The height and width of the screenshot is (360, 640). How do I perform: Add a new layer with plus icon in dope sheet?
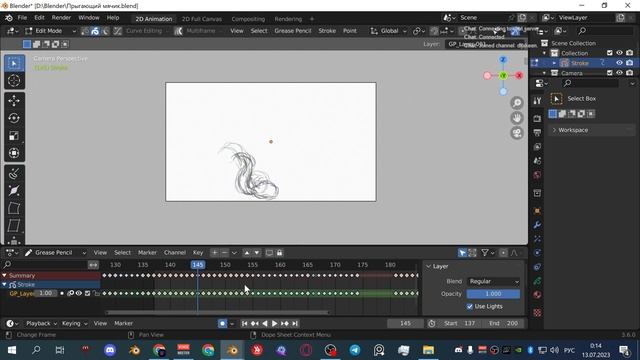(x=214, y=253)
